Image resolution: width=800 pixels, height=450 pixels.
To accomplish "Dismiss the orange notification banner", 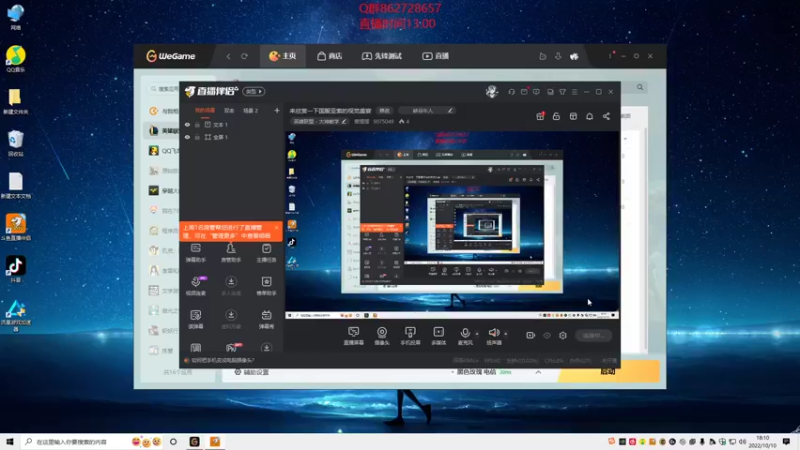I will tap(277, 228).
